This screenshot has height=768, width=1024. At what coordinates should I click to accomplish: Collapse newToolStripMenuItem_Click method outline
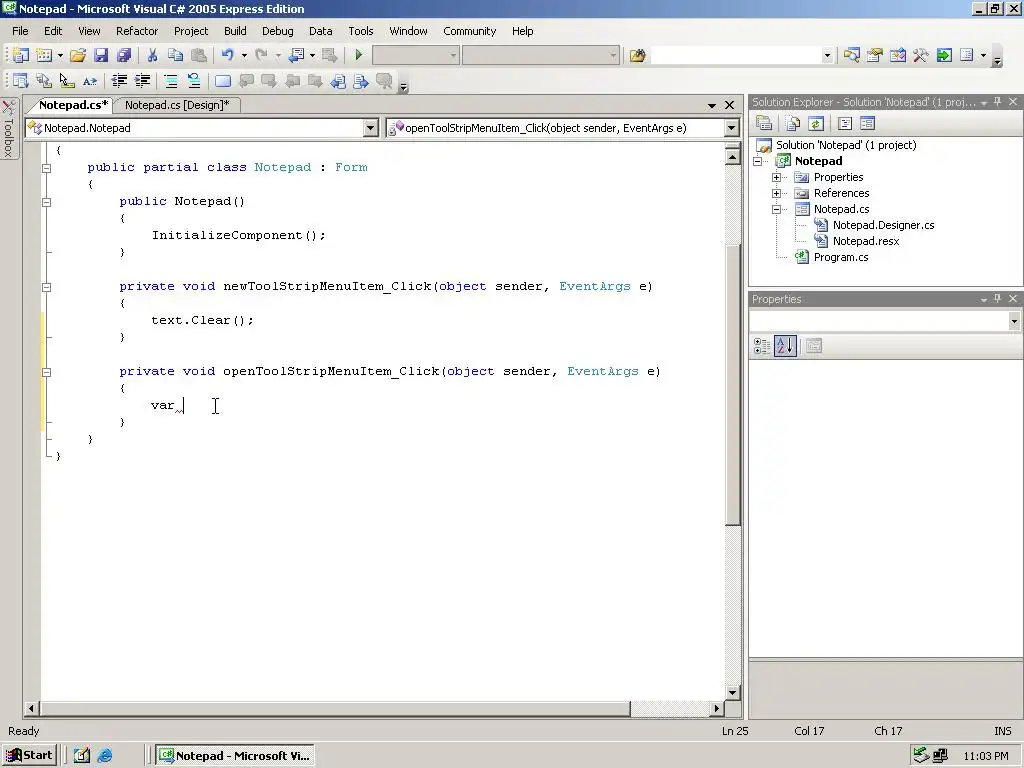pyautogui.click(x=46, y=287)
